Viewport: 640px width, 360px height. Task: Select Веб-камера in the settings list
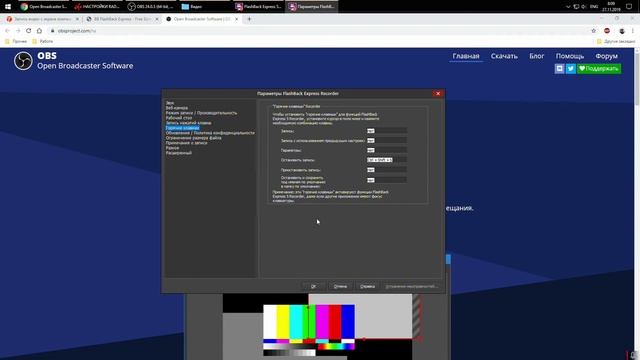point(177,108)
